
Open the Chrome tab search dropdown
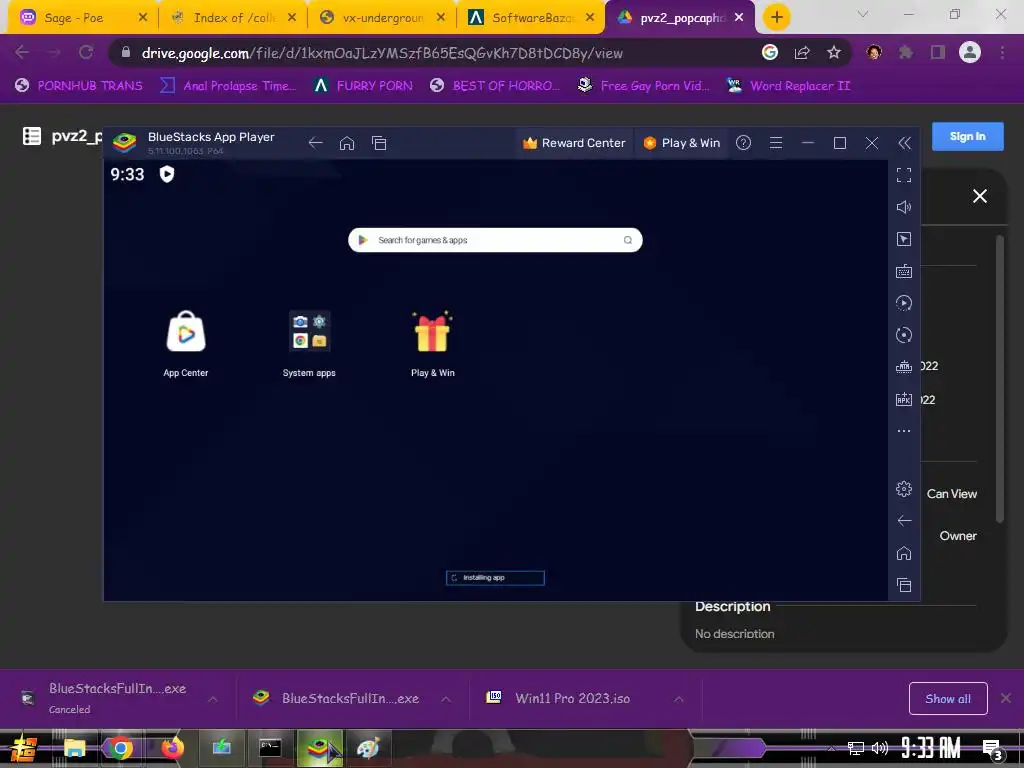(863, 14)
